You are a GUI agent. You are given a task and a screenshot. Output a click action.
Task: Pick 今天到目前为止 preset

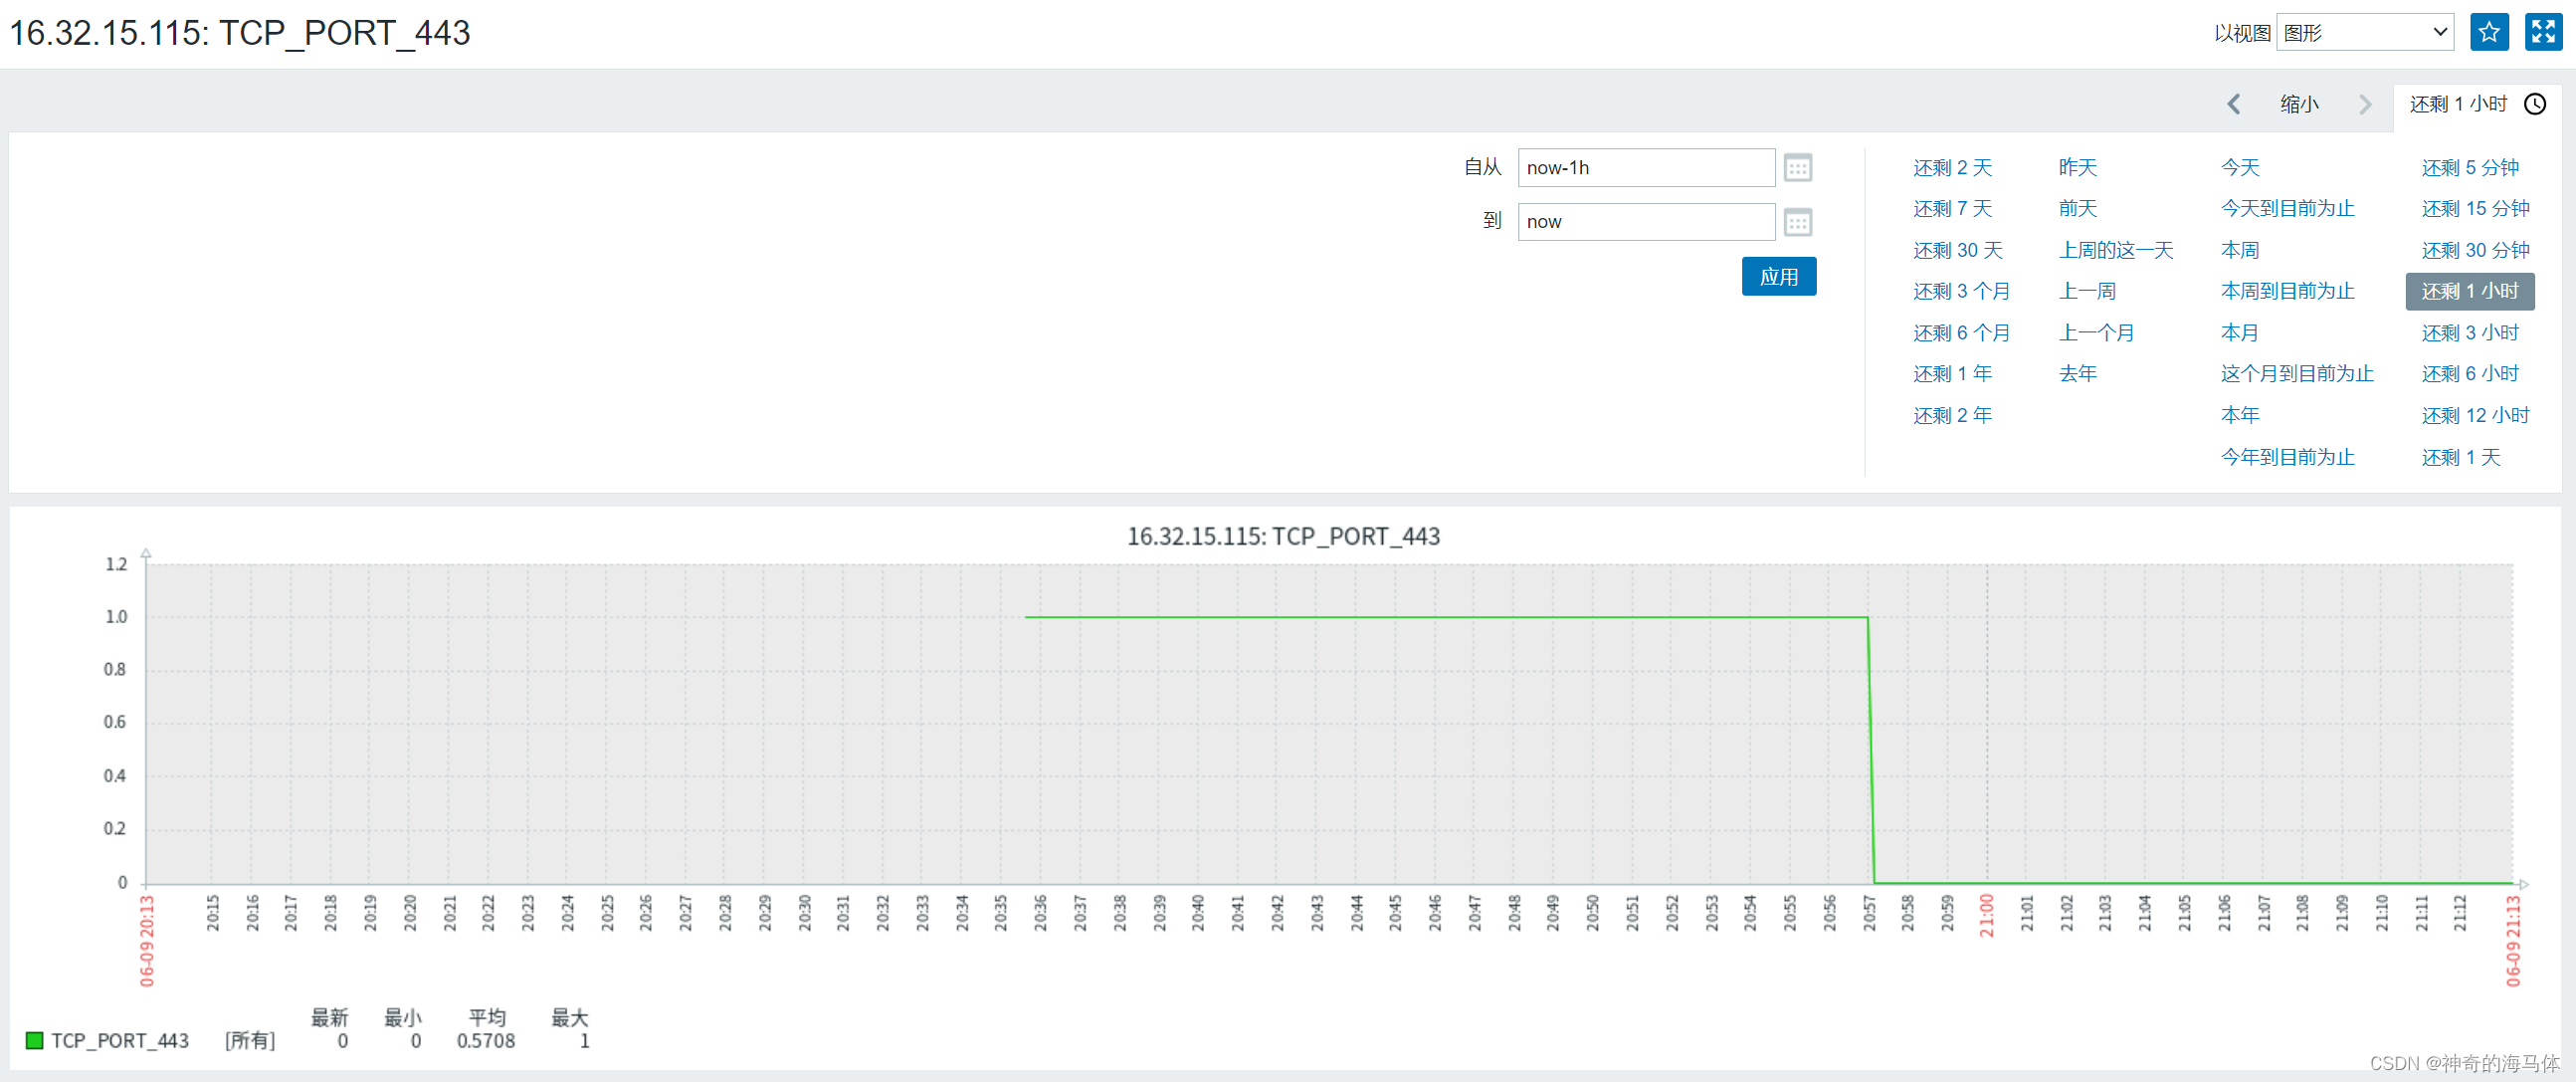pos(2287,209)
